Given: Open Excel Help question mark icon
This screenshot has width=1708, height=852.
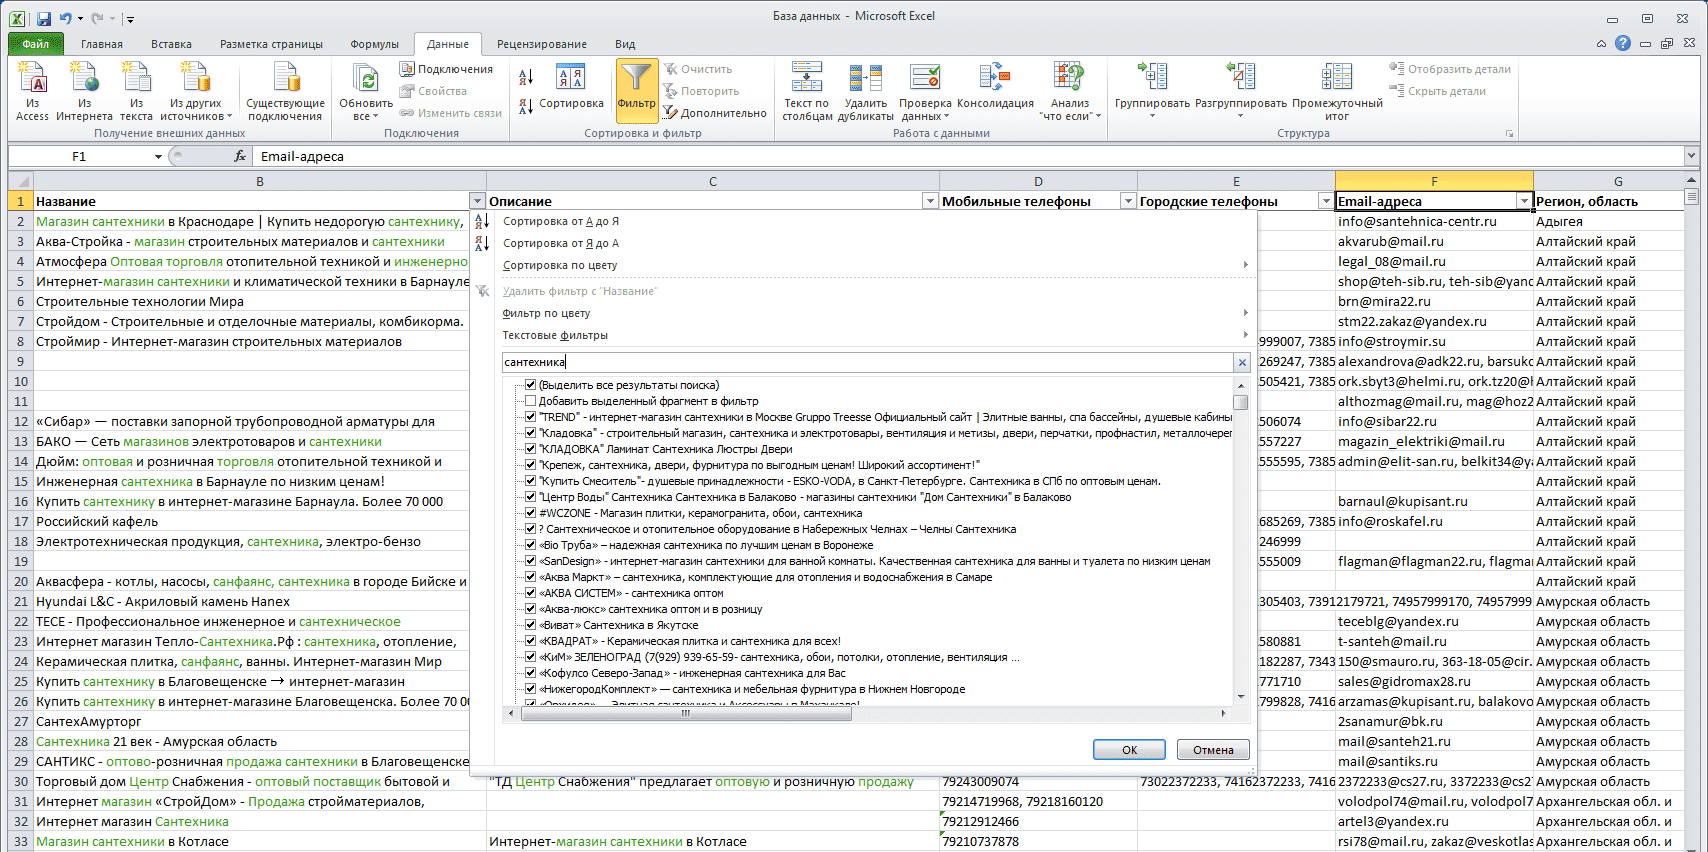Looking at the screenshot, I should click(x=1622, y=43).
